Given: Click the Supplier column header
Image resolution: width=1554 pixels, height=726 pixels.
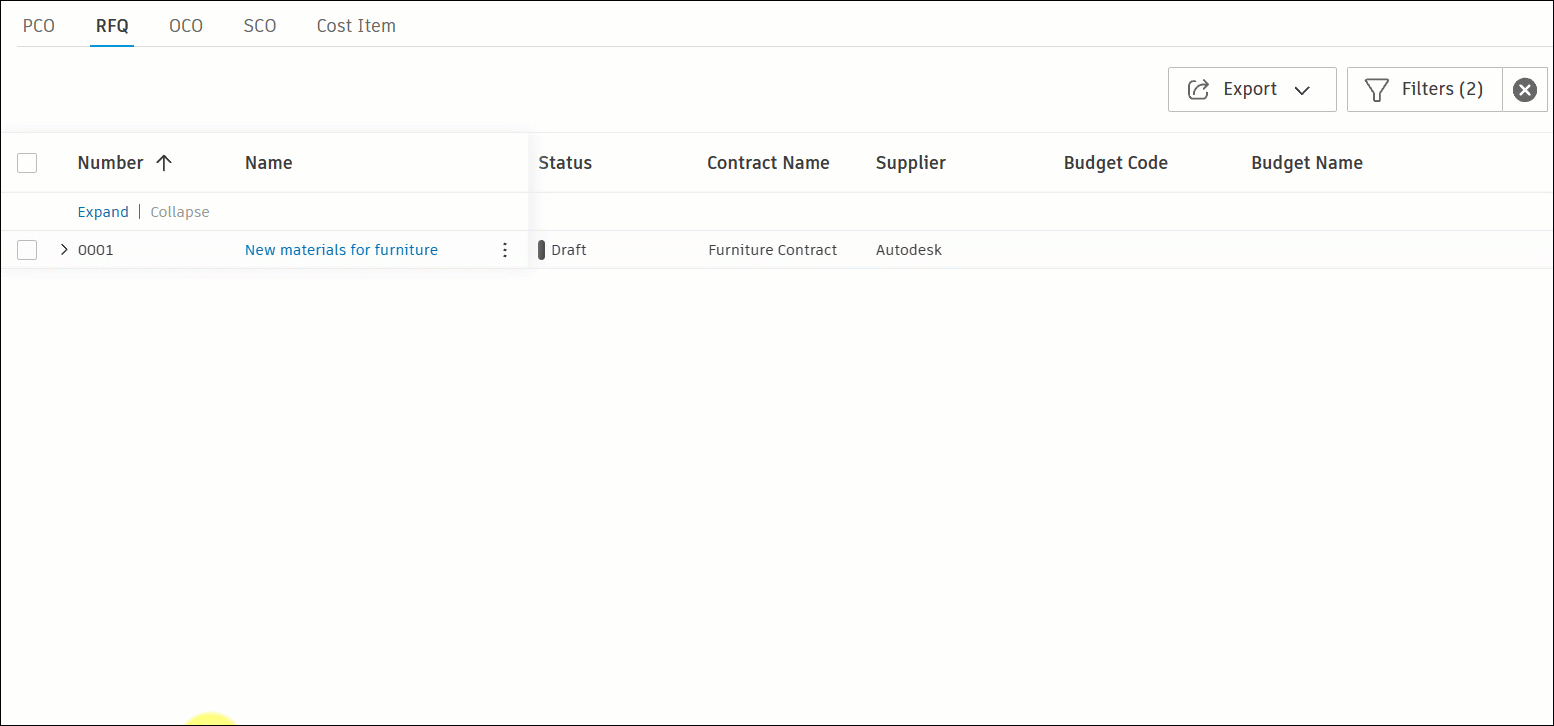Looking at the screenshot, I should click(910, 163).
